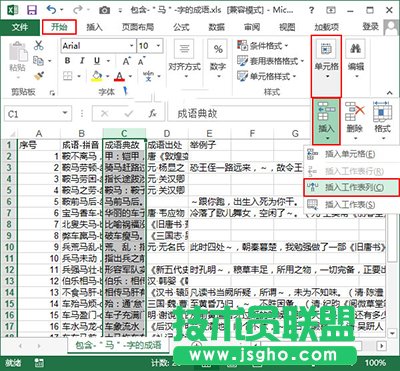This screenshot has height=371, width=400.
Task: Click the Cells group button
Action: 327,66
